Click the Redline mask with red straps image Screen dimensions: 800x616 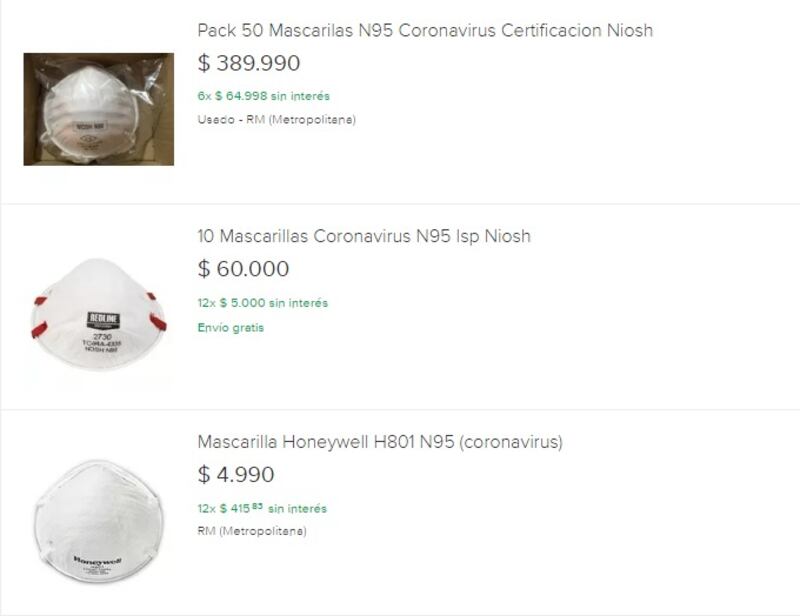coord(98,313)
